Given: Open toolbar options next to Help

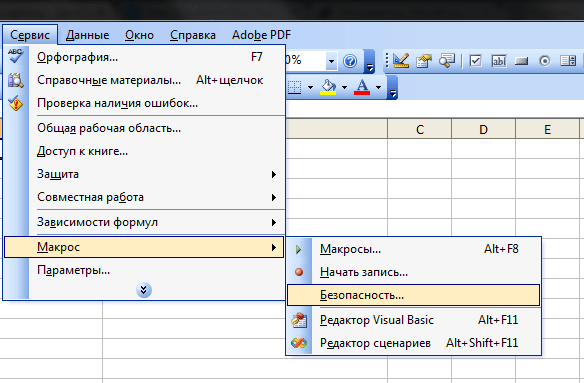Looking at the screenshot, I should (370, 61).
